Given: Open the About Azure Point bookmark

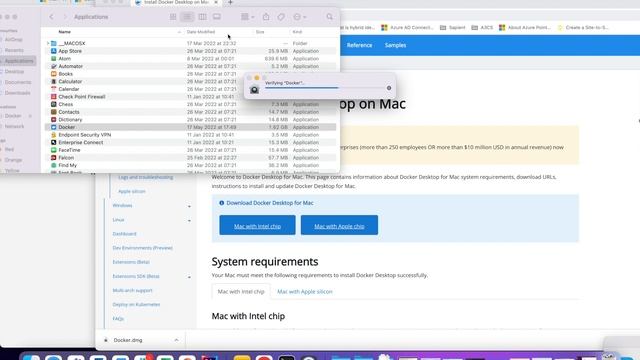Looking at the screenshot, I should [x=525, y=28].
